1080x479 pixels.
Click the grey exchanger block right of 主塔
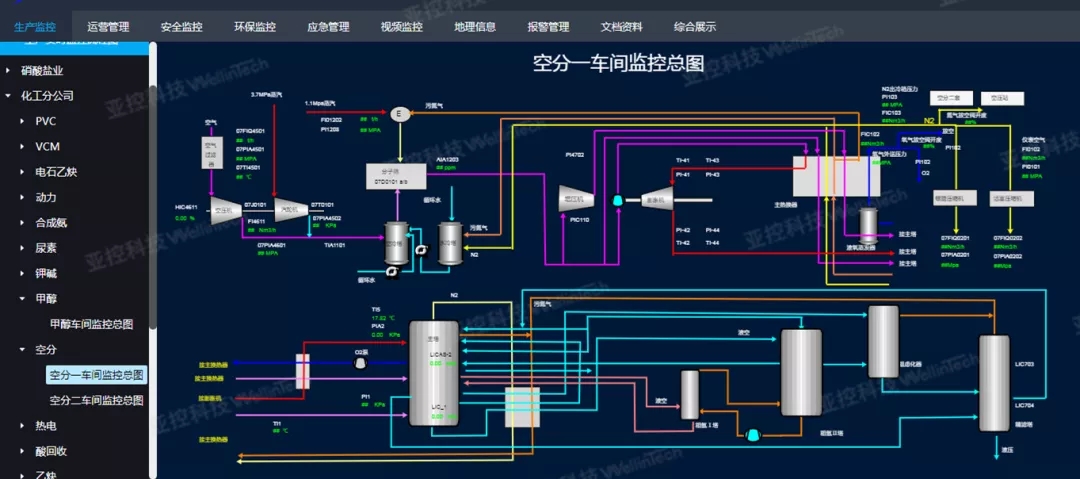(x=523, y=407)
